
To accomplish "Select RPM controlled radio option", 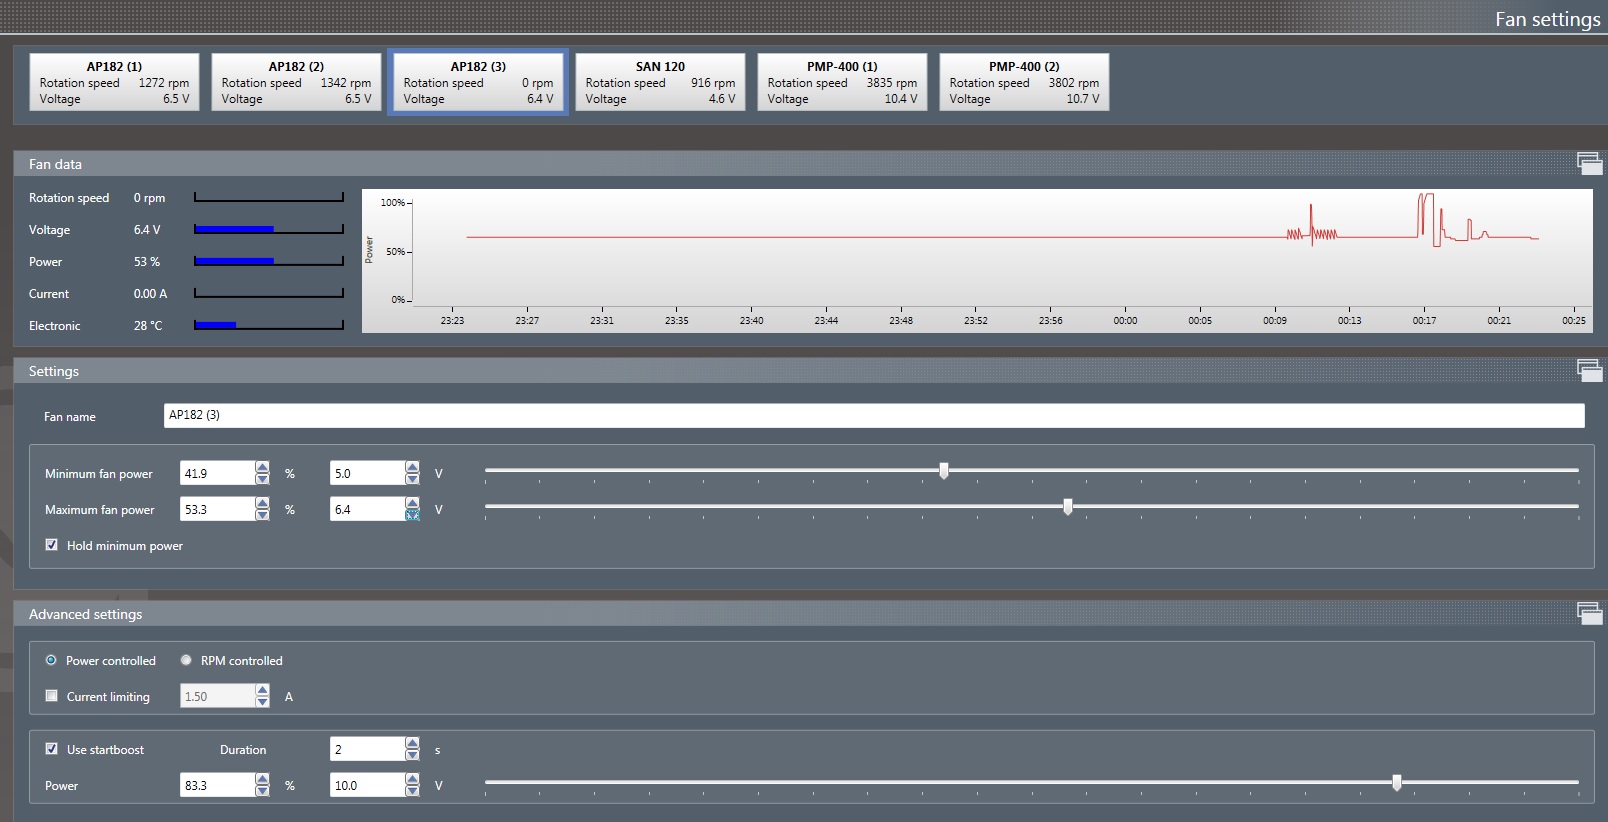I will click(186, 660).
